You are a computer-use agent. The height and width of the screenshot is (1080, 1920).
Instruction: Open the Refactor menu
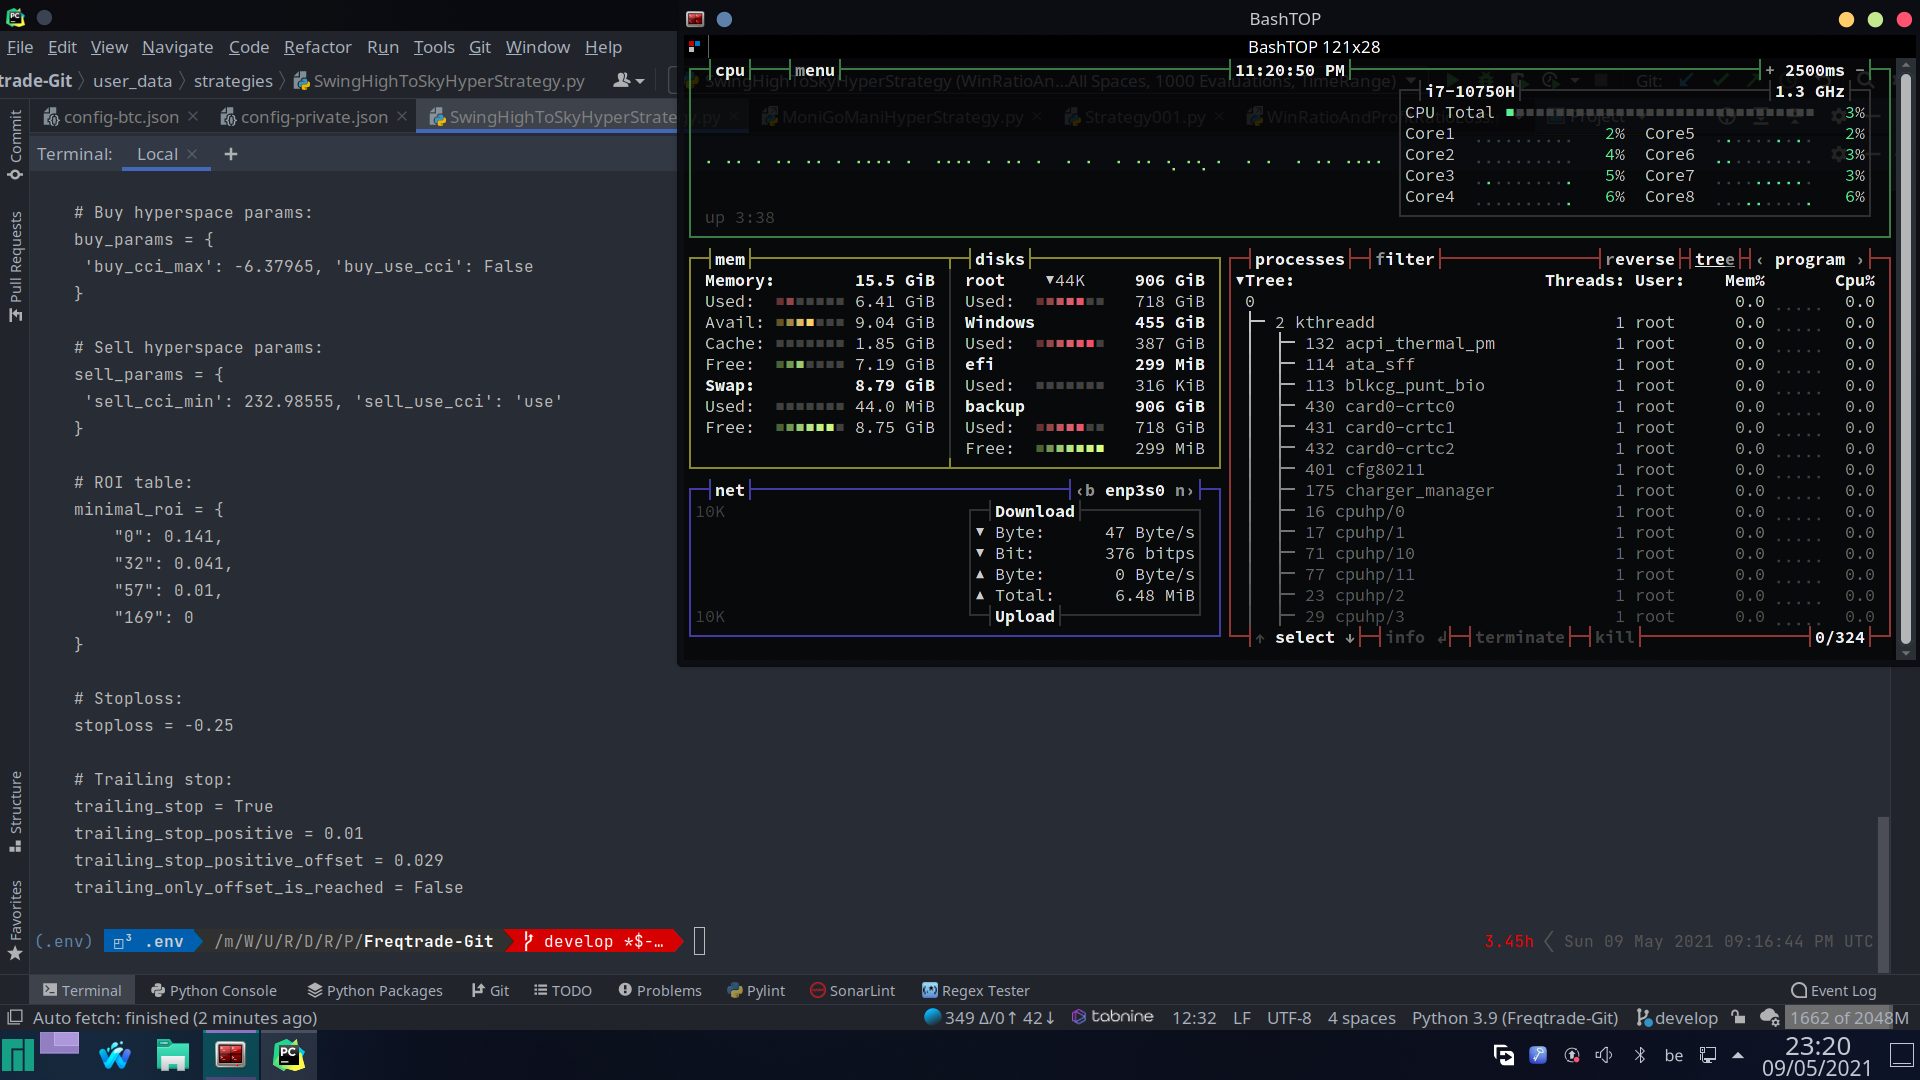pyautogui.click(x=317, y=47)
